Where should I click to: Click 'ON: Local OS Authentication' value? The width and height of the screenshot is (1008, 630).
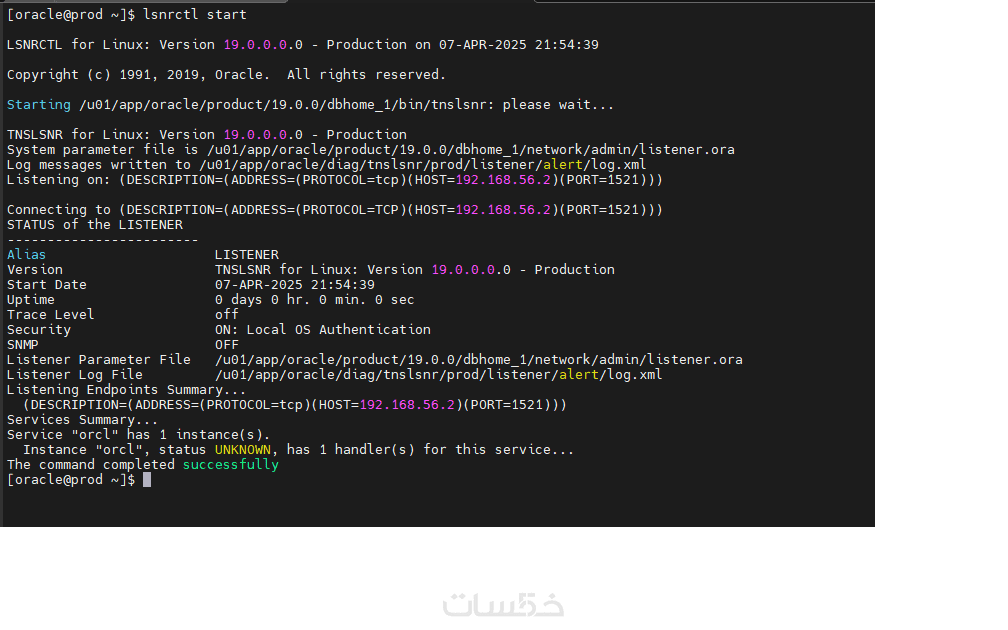pyautogui.click(x=323, y=330)
